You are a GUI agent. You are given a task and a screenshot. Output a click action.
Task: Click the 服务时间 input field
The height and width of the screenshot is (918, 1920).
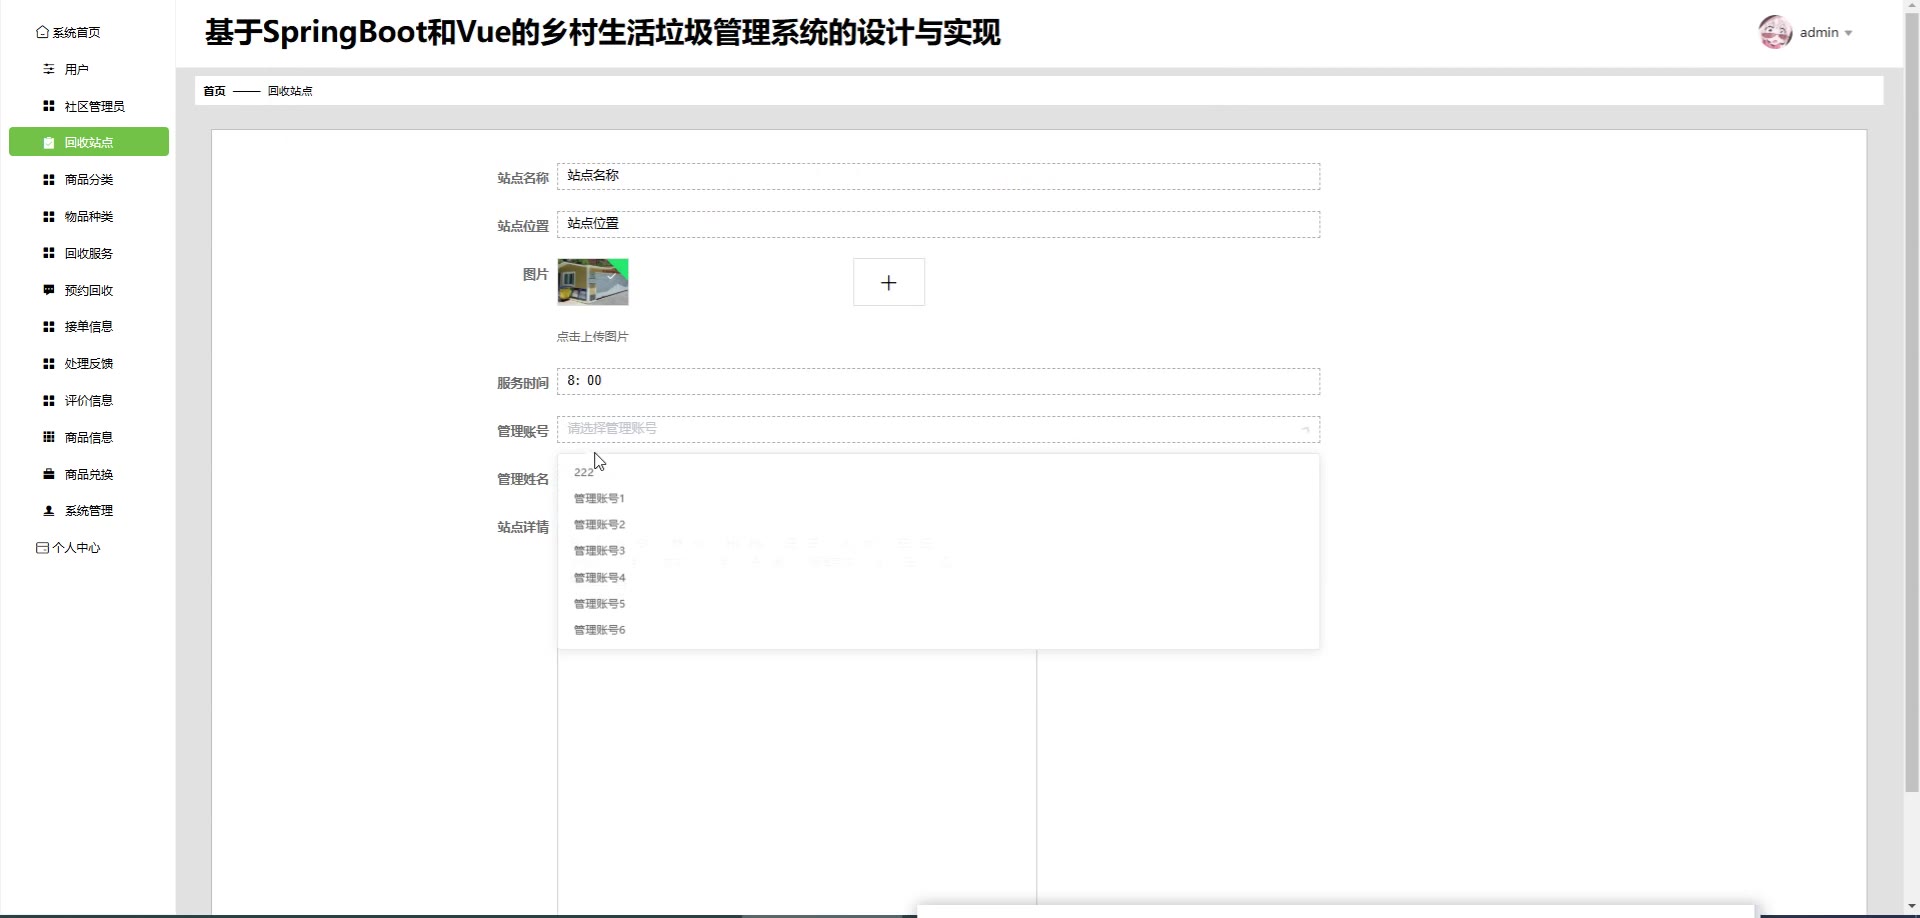click(x=938, y=382)
